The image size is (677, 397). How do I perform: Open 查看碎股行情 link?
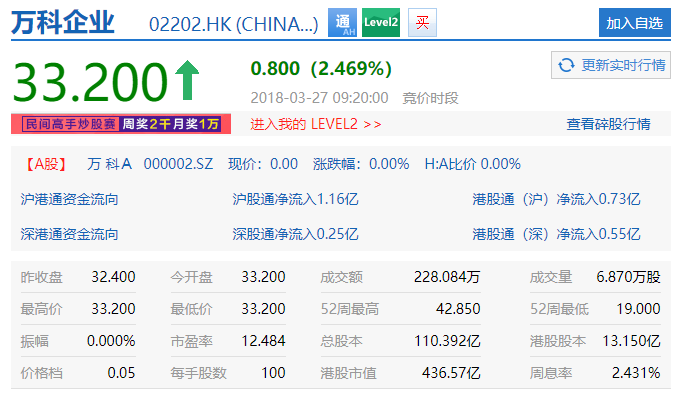pos(608,124)
